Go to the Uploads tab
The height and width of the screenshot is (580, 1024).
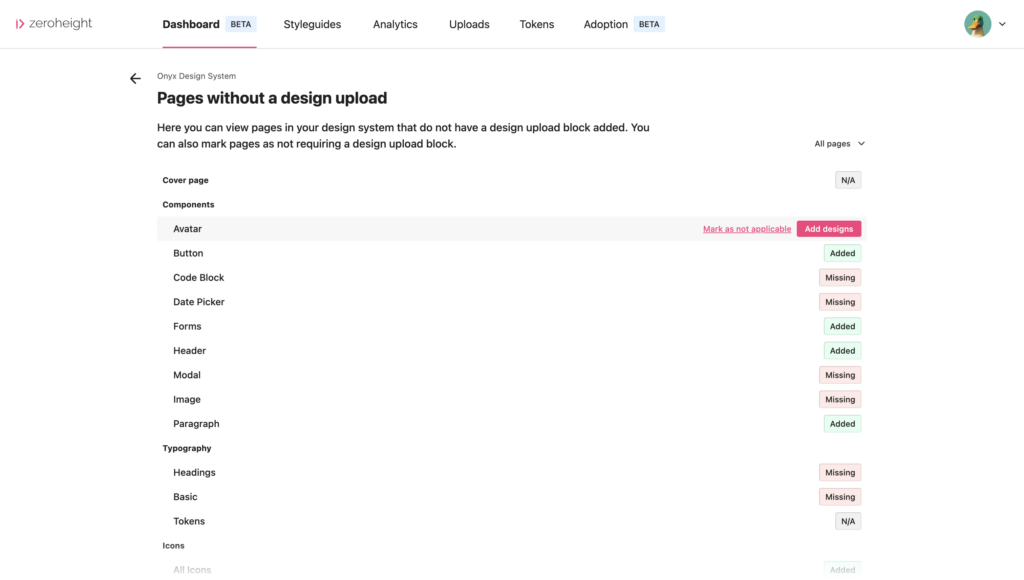coord(469,24)
